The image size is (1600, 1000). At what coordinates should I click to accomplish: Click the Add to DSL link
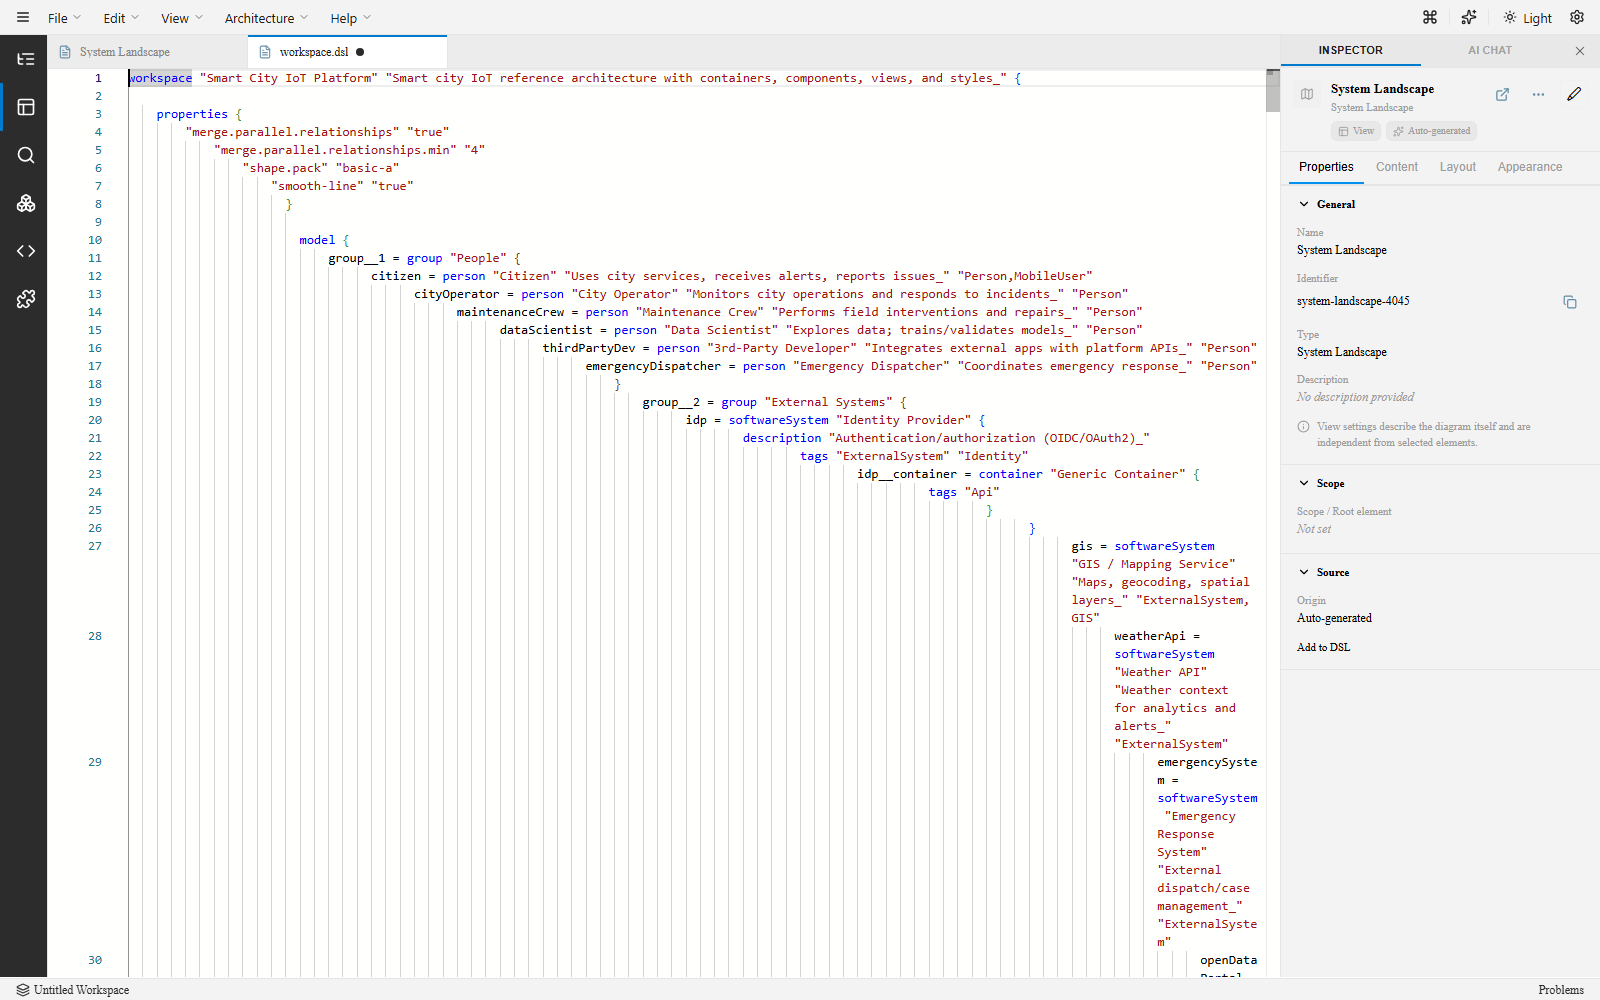pos(1323,647)
